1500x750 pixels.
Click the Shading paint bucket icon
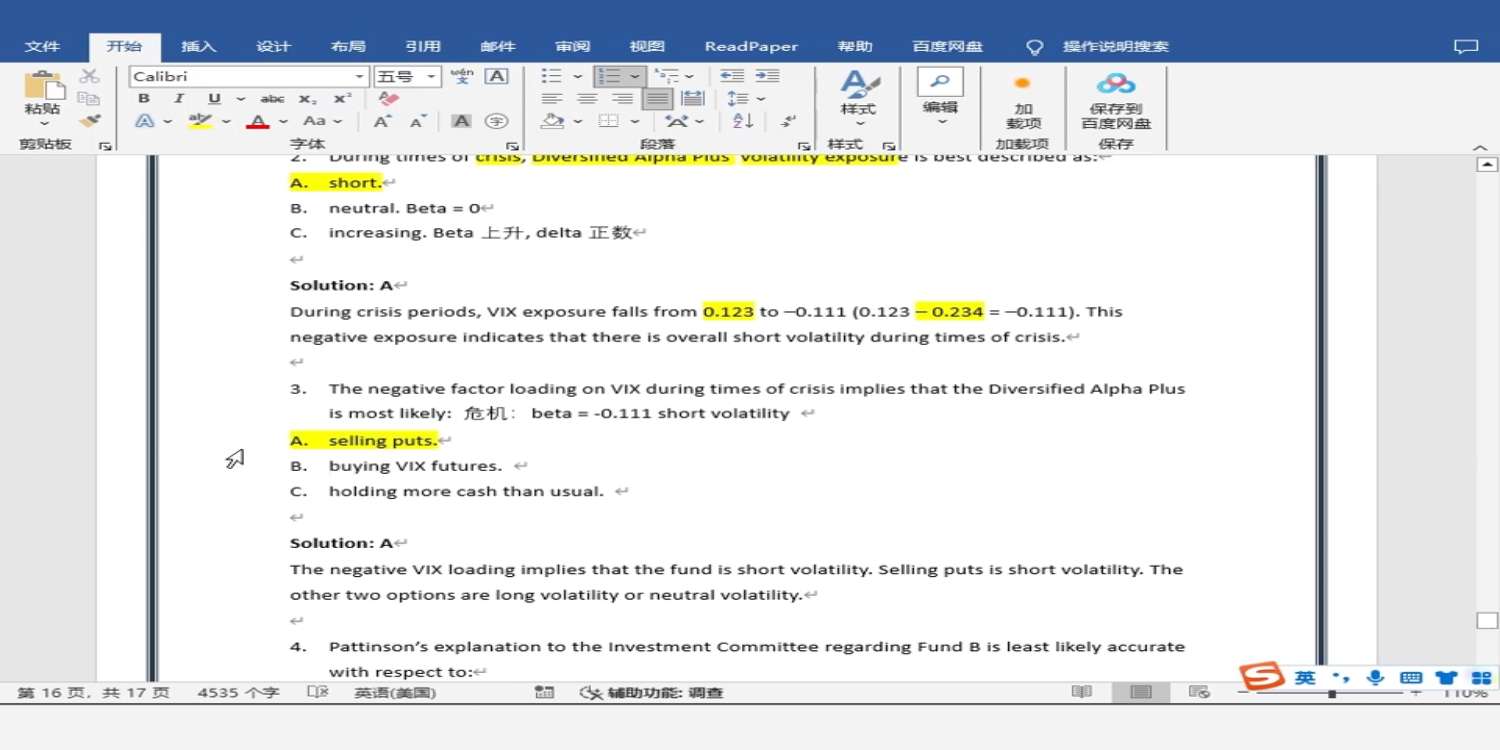[552, 121]
